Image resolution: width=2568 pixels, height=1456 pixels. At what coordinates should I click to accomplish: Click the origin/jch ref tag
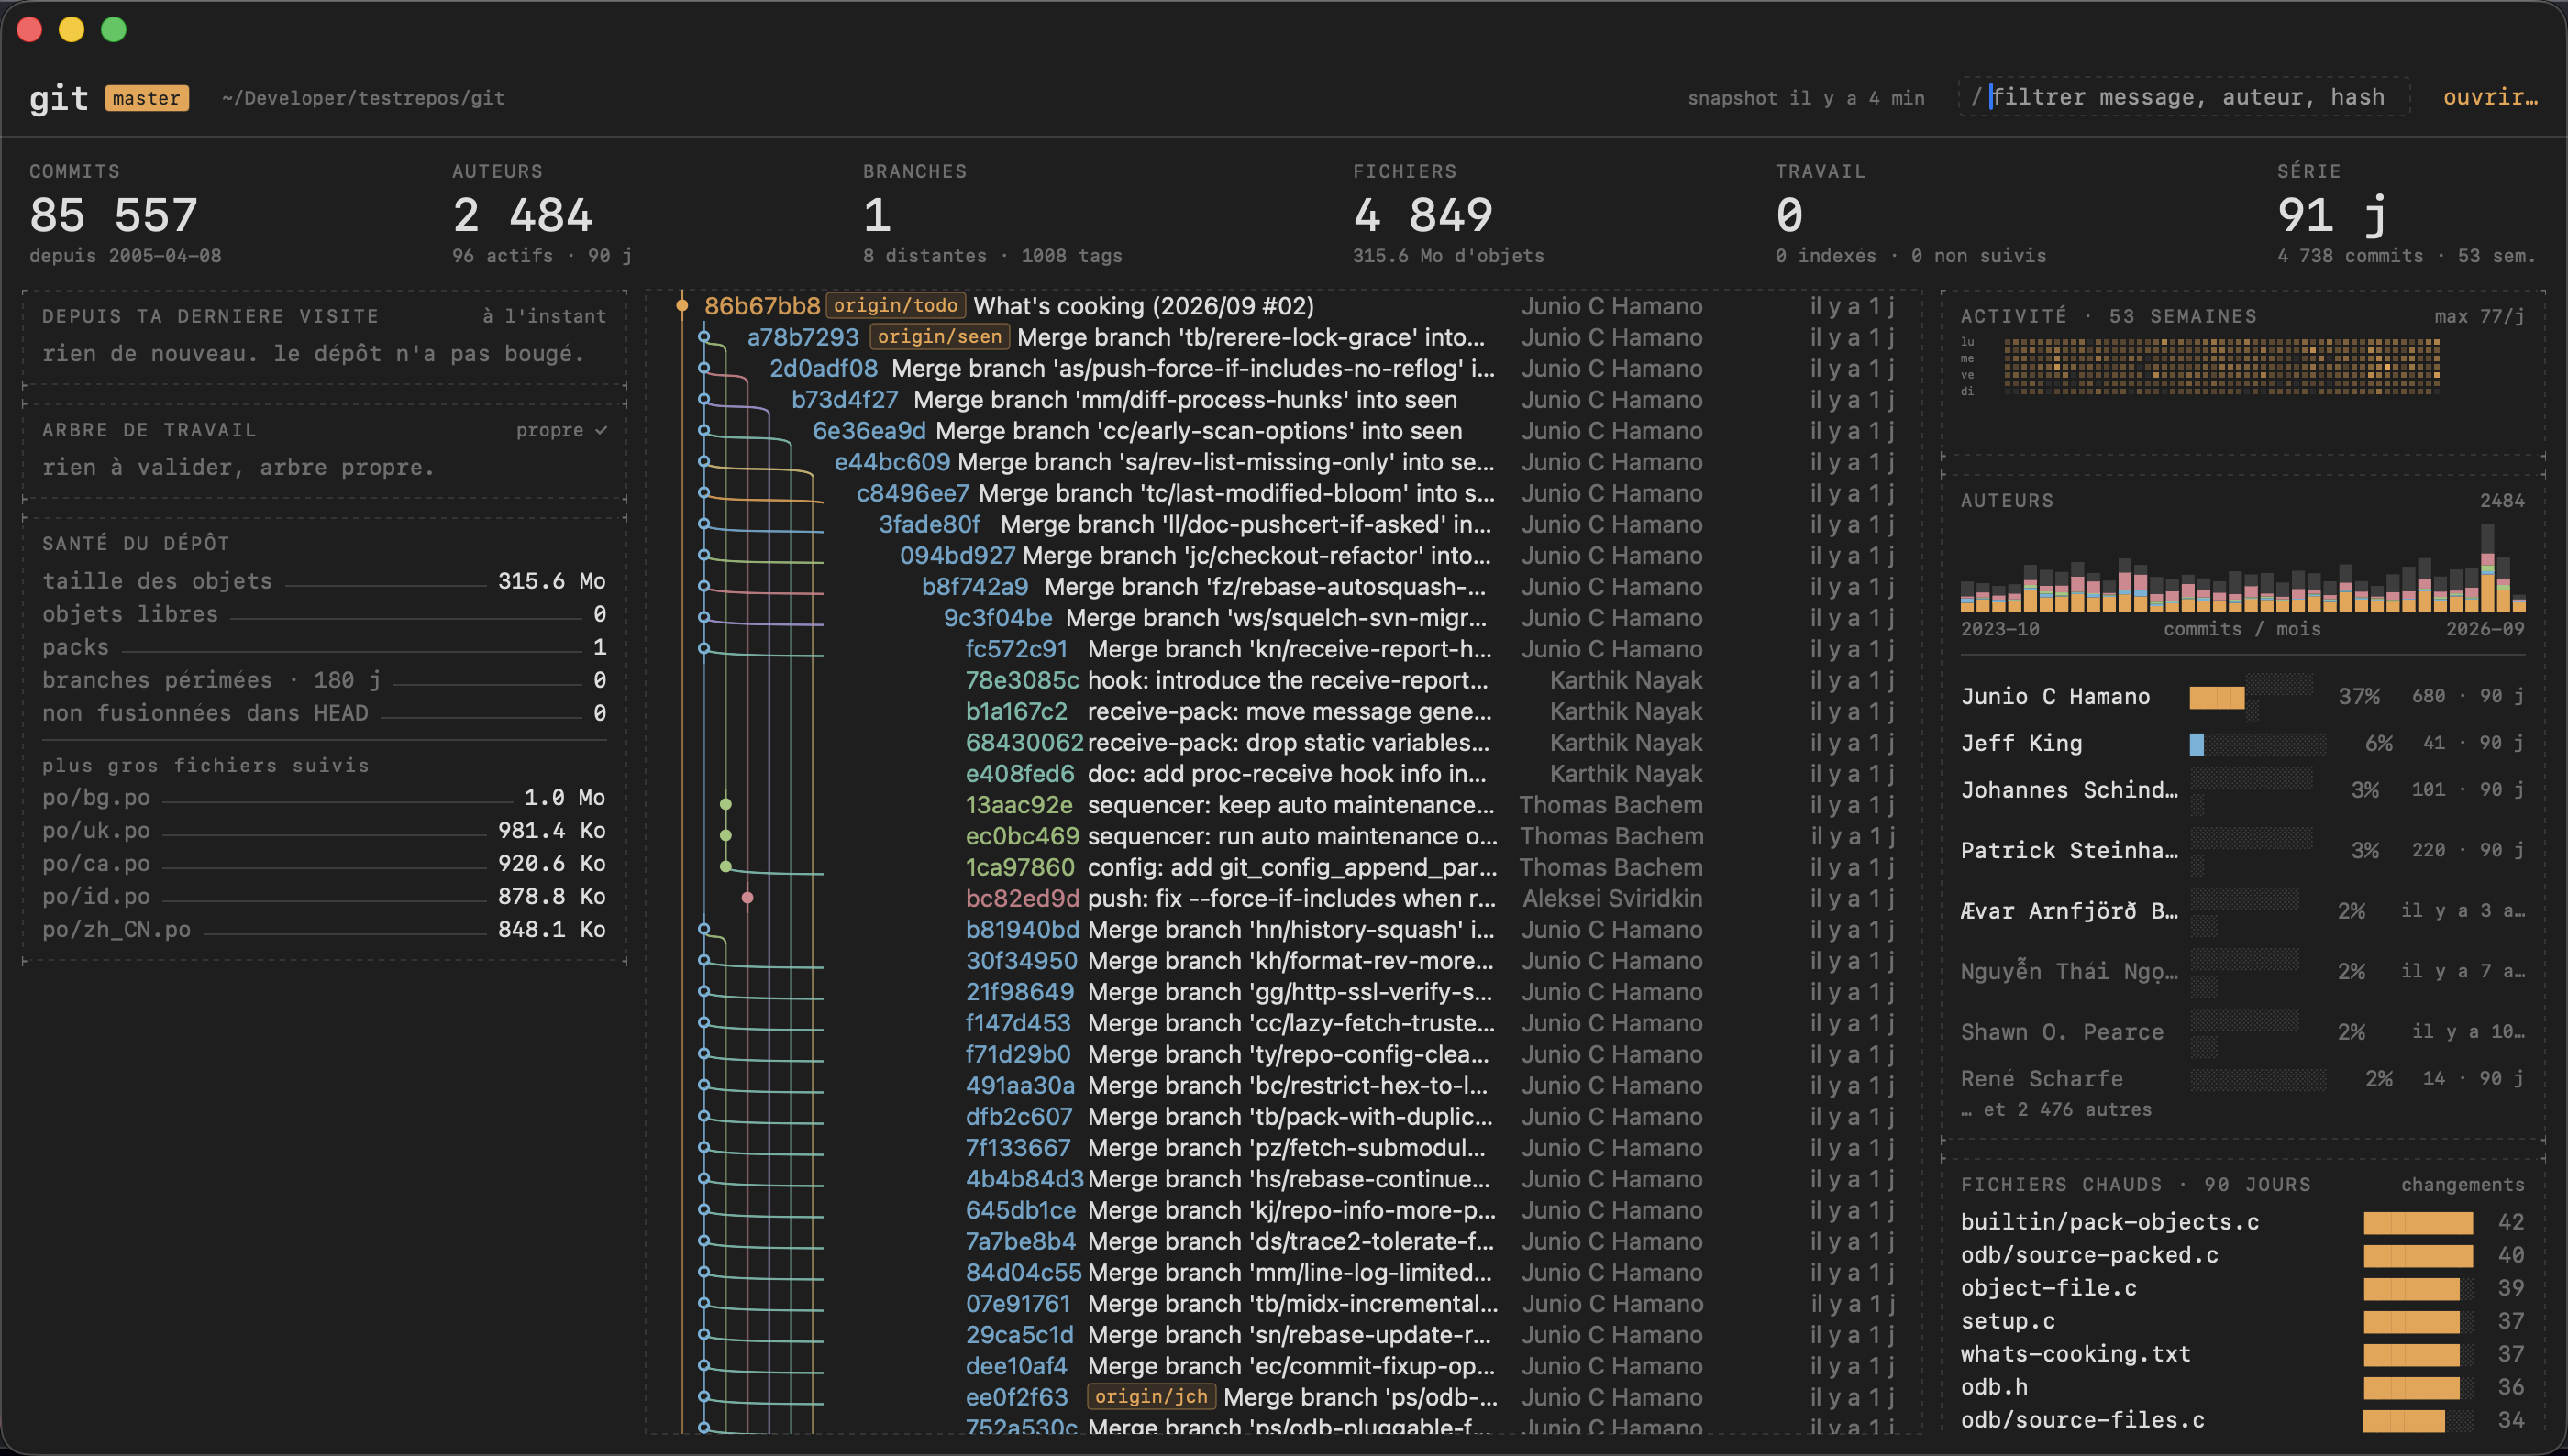pyautogui.click(x=1150, y=1397)
